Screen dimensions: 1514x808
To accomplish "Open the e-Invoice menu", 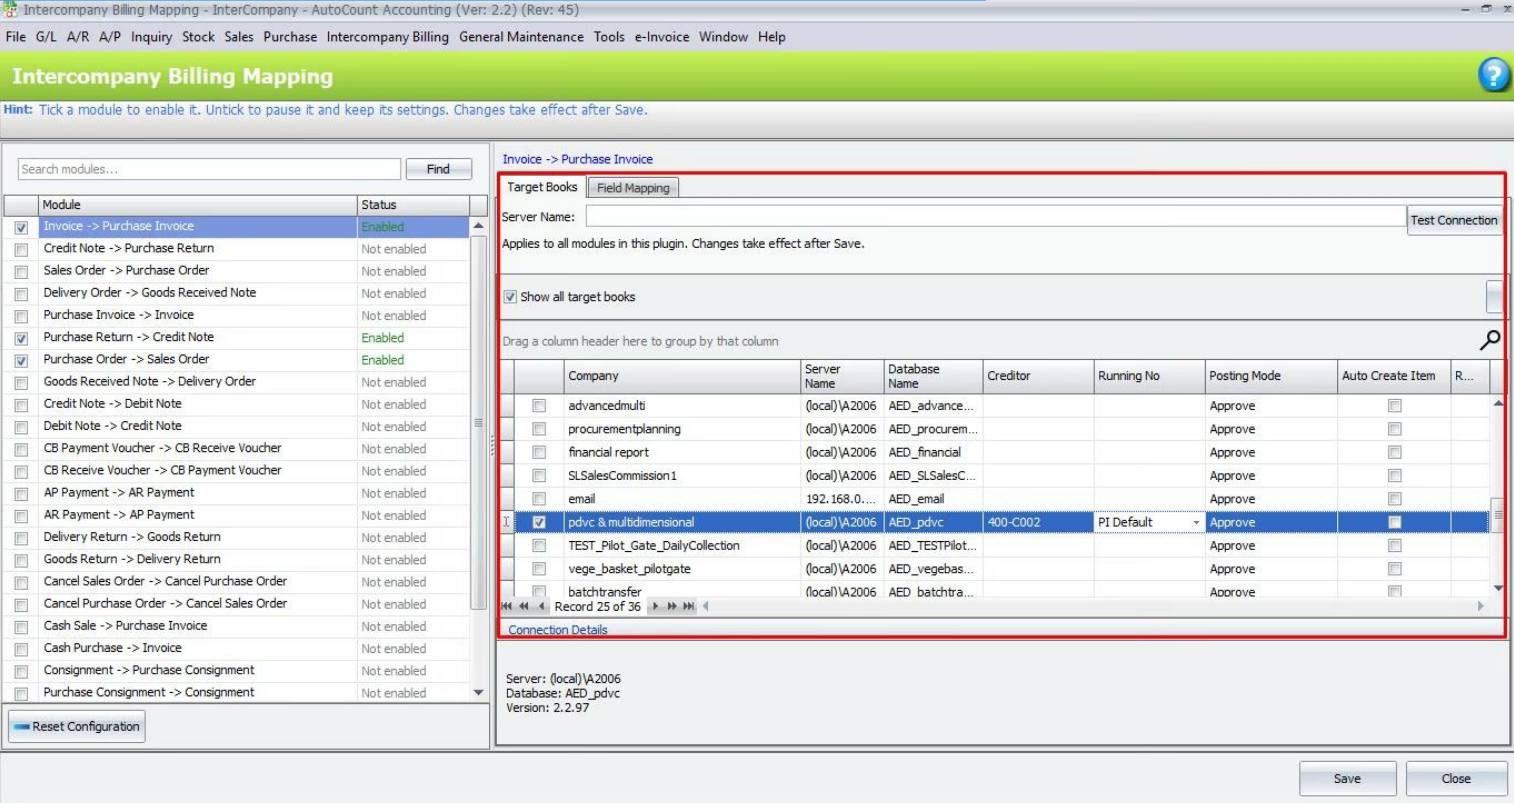I will click(x=661, y=37).
